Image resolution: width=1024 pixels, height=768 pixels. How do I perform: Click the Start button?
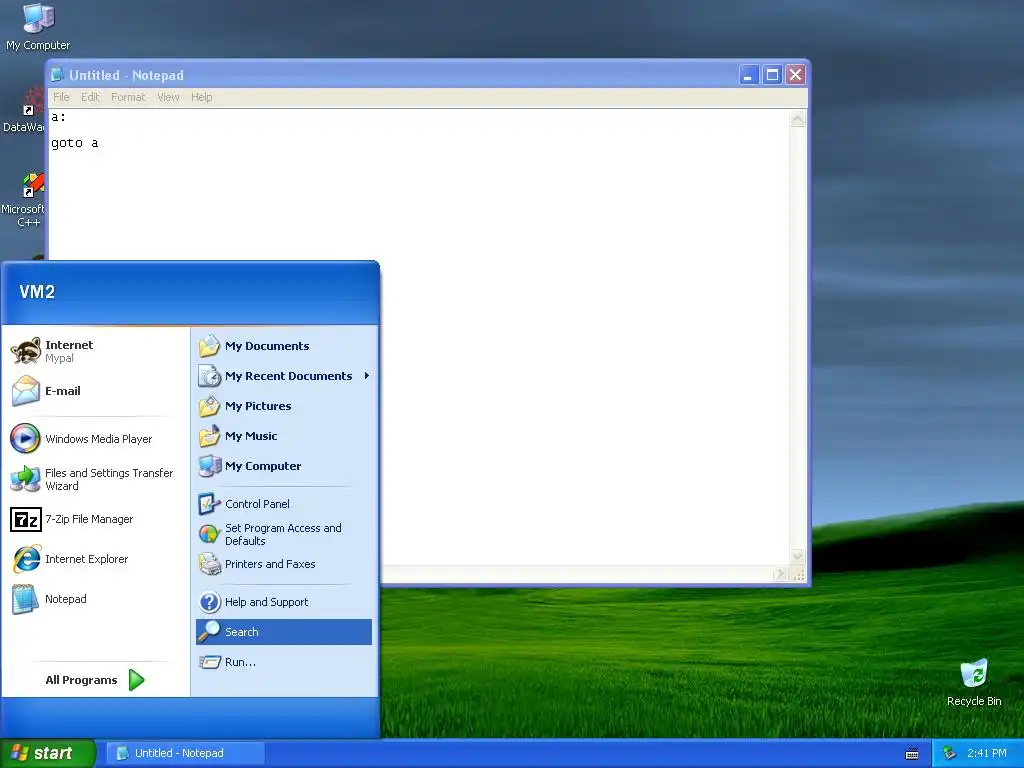pos(48,753)
